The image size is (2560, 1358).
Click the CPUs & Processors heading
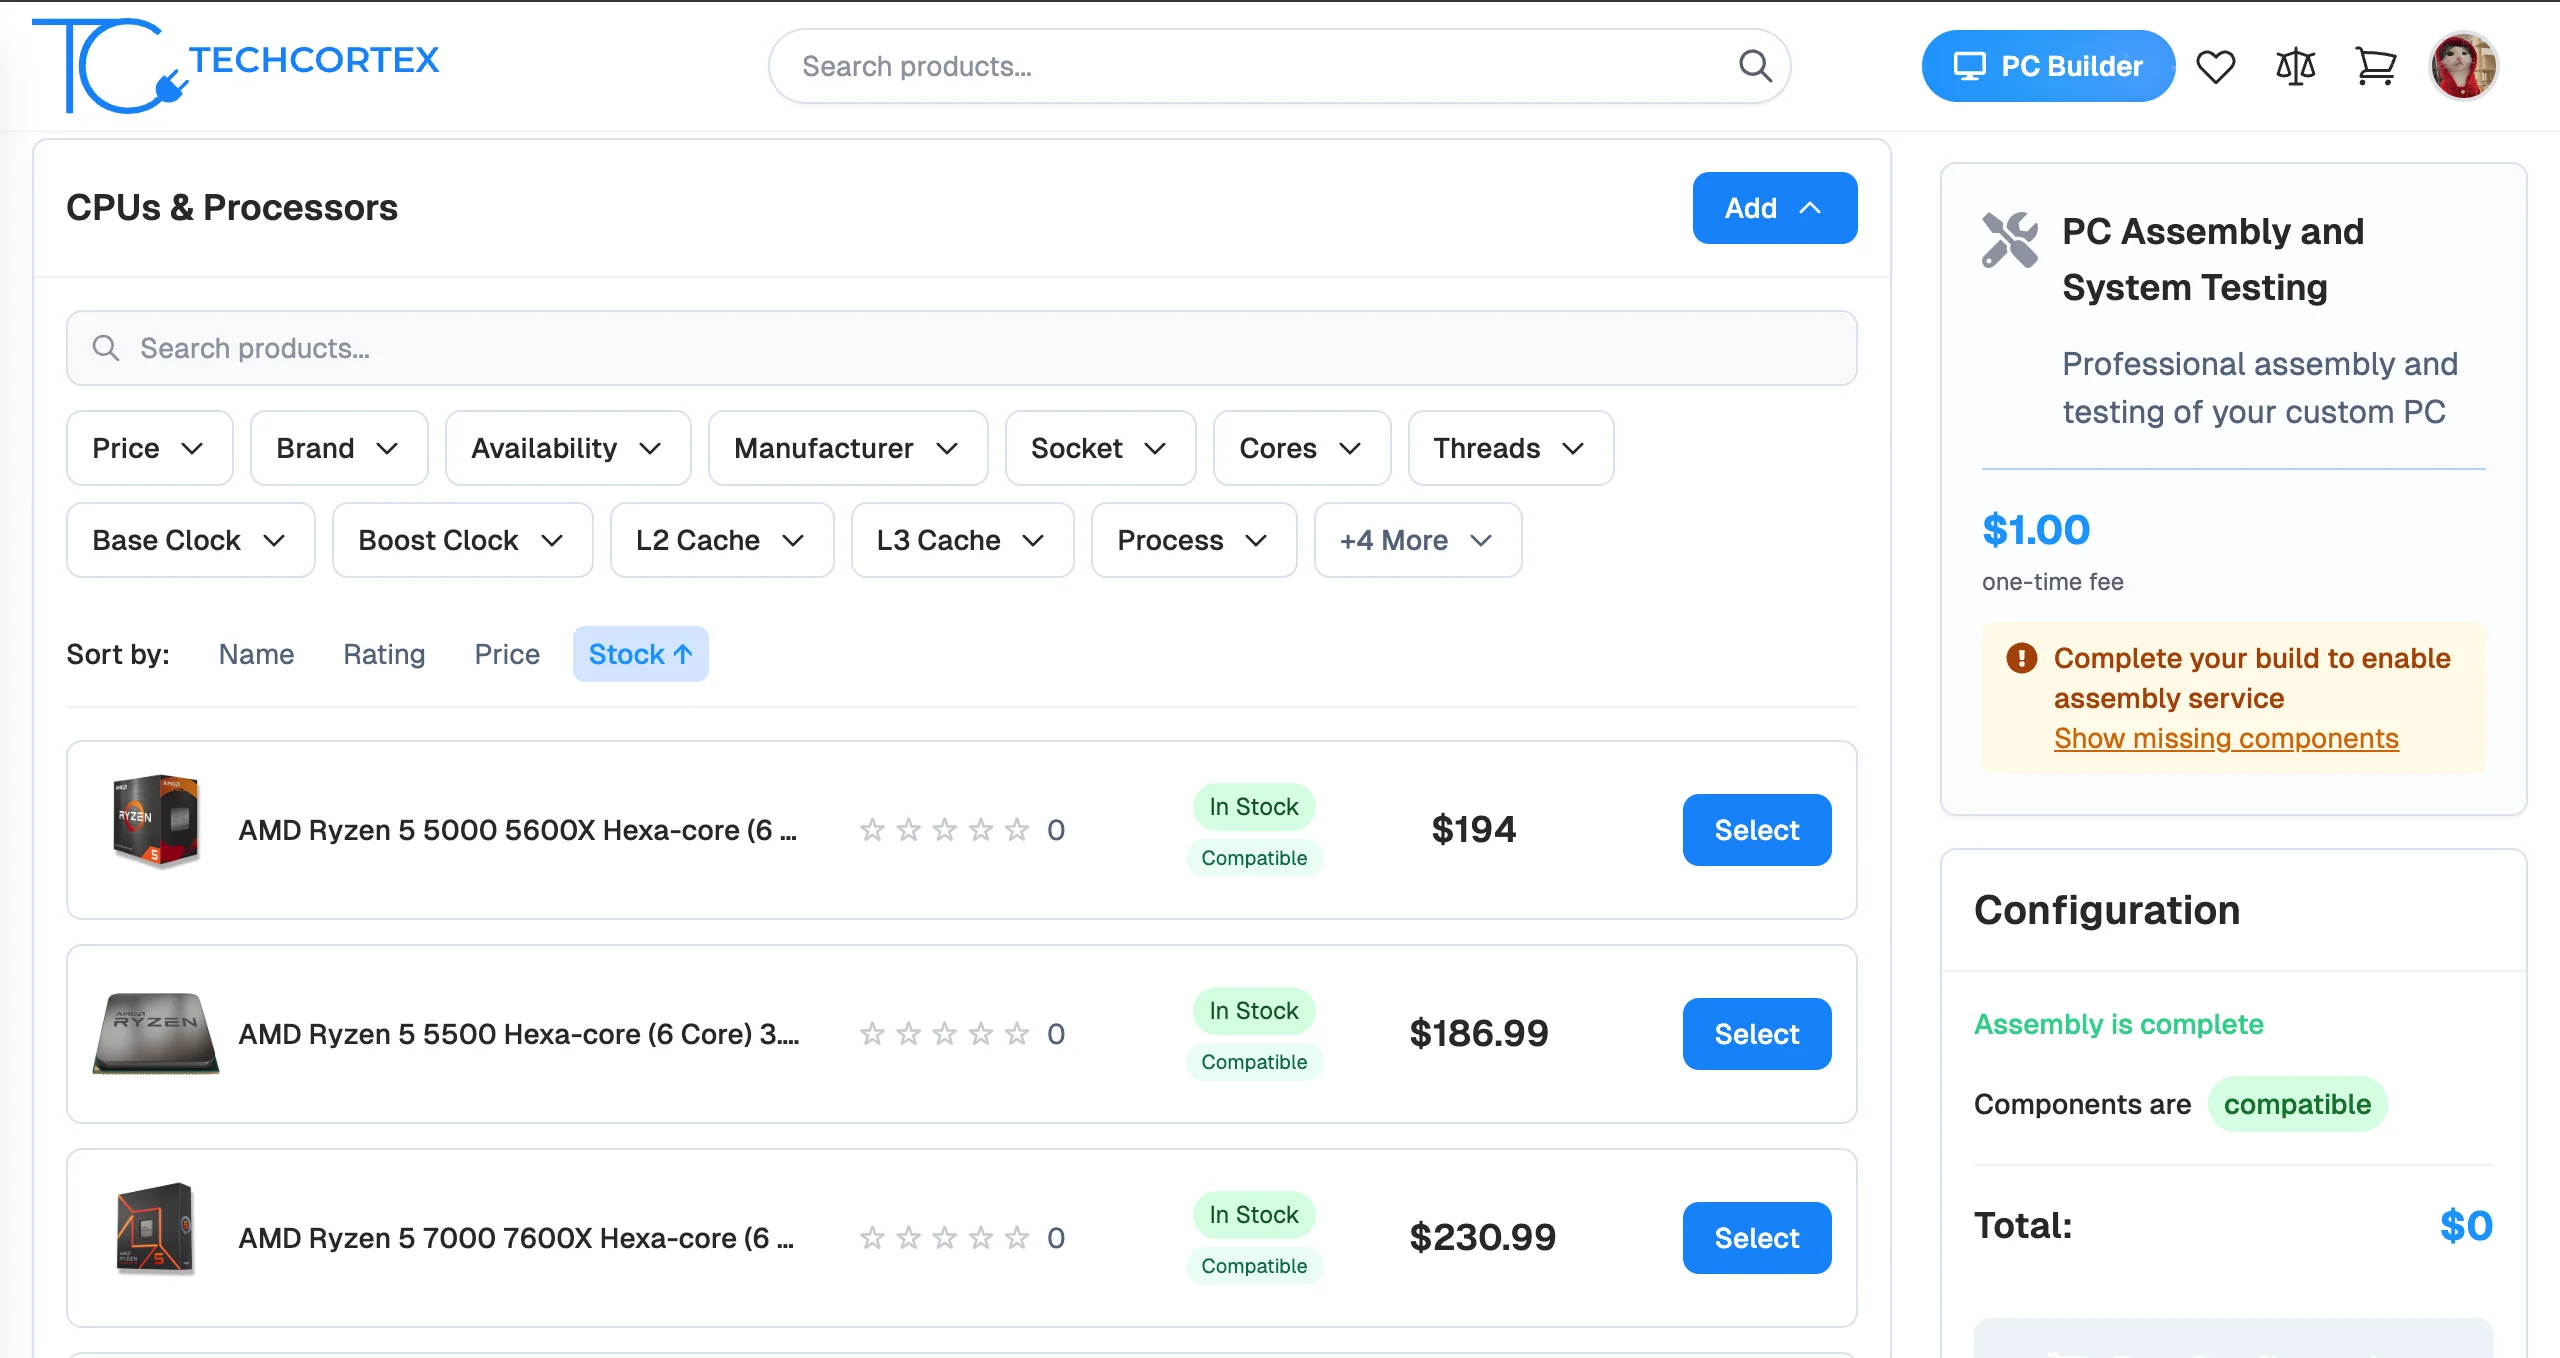pyautogui.click(x=232, y=208)
